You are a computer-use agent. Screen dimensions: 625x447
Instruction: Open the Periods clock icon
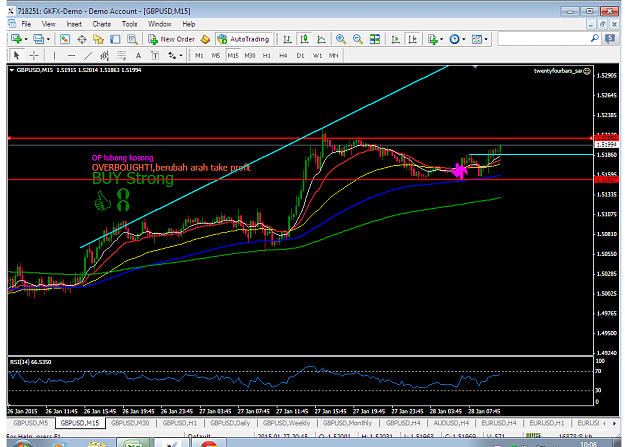454,39
